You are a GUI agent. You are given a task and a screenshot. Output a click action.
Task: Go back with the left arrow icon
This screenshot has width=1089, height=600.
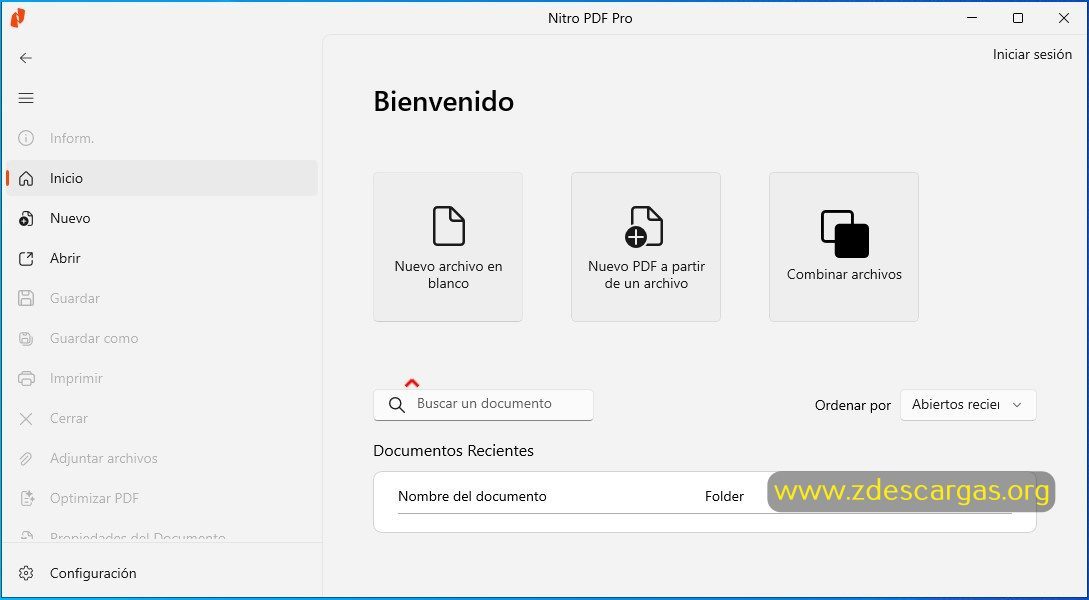[x=26, y=58]
